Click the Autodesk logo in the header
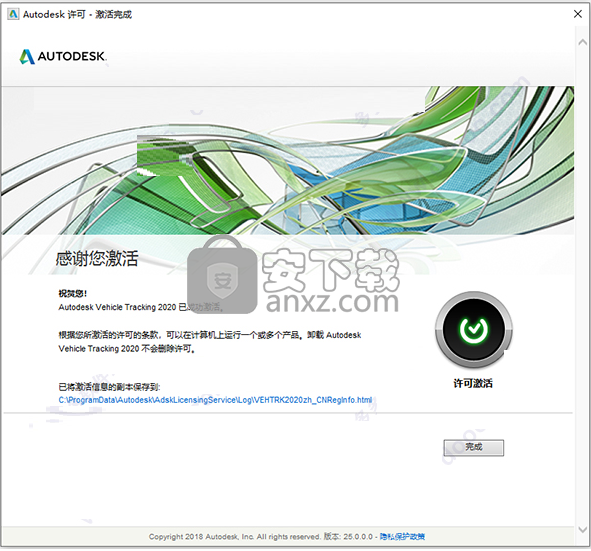The image size is (591, 551). tap(63, 57)
